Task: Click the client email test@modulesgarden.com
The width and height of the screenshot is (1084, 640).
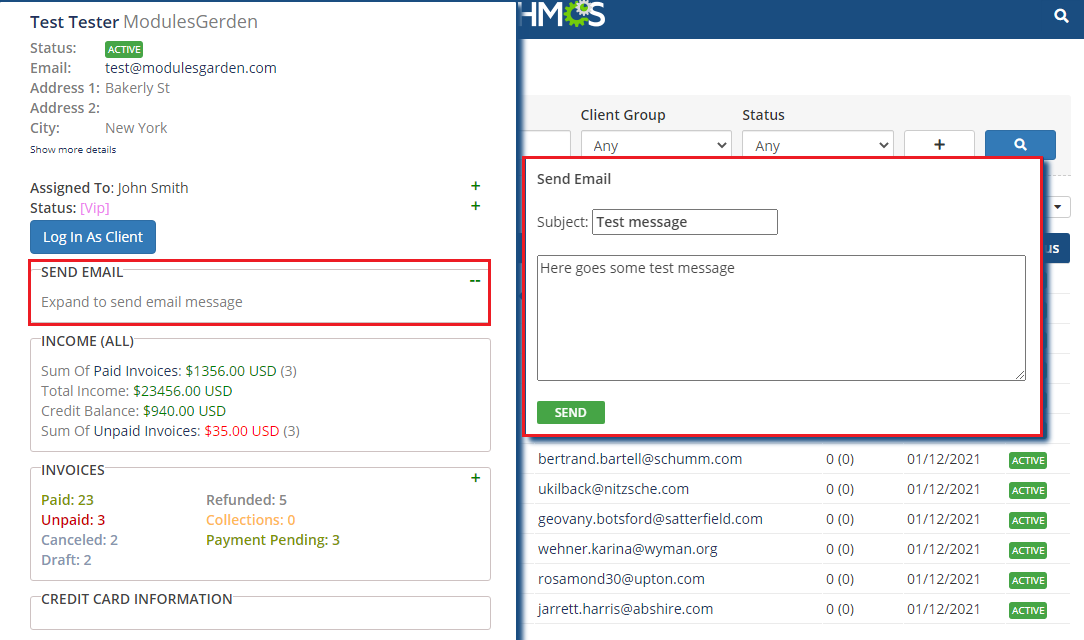Action: 190,68
